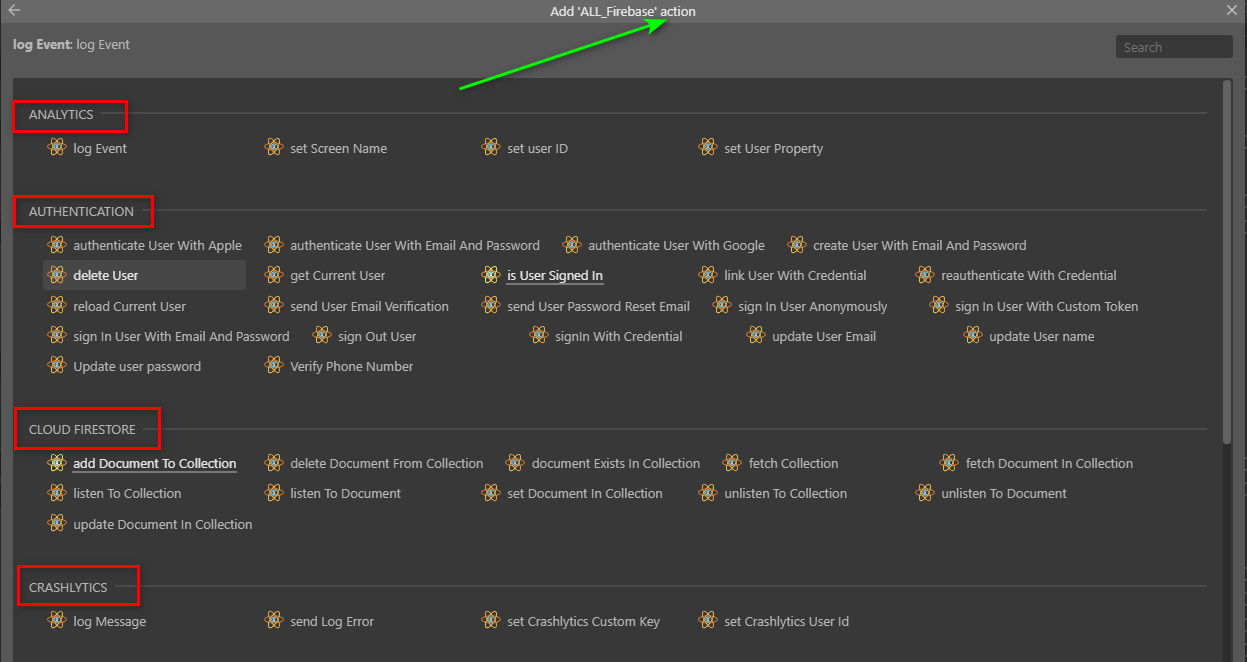Select the icon next to delete User
The image size is (1247, 662).
(x=57, y=275)
